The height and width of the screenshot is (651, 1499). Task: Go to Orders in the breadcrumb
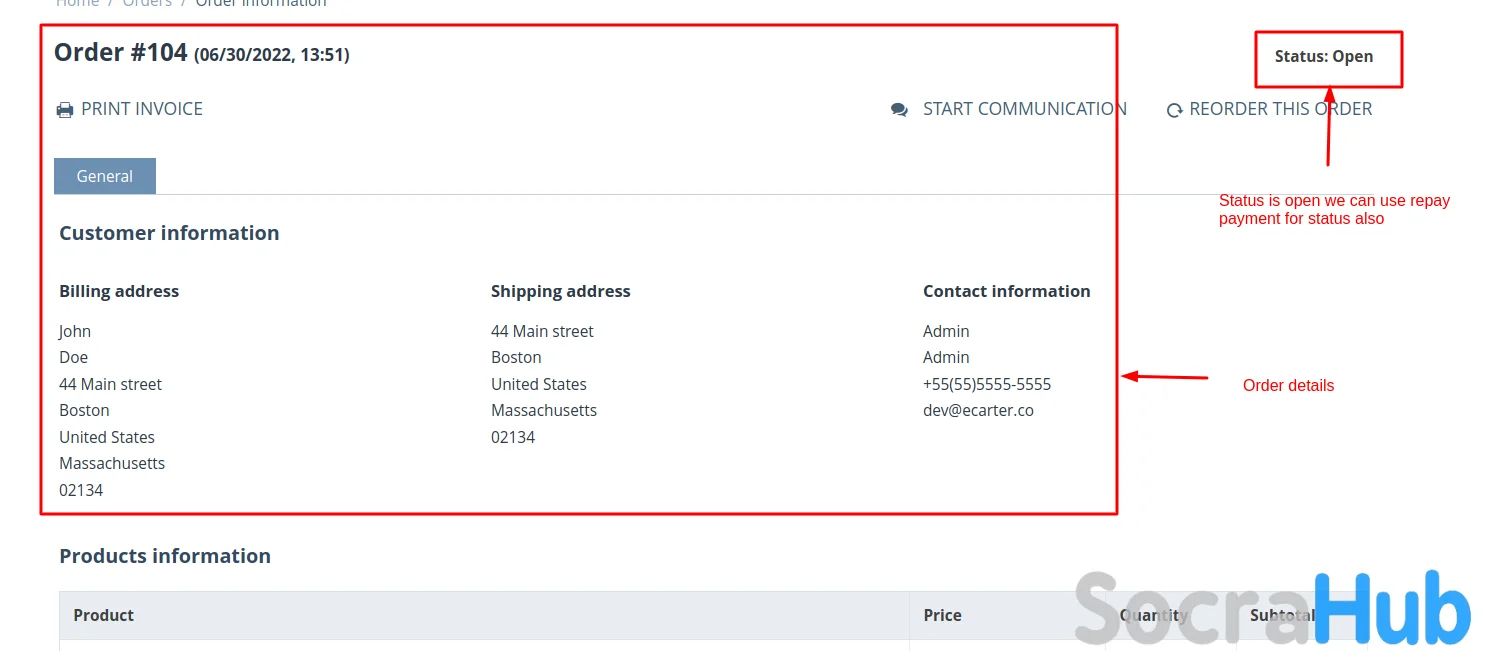[x=147, y=3]
